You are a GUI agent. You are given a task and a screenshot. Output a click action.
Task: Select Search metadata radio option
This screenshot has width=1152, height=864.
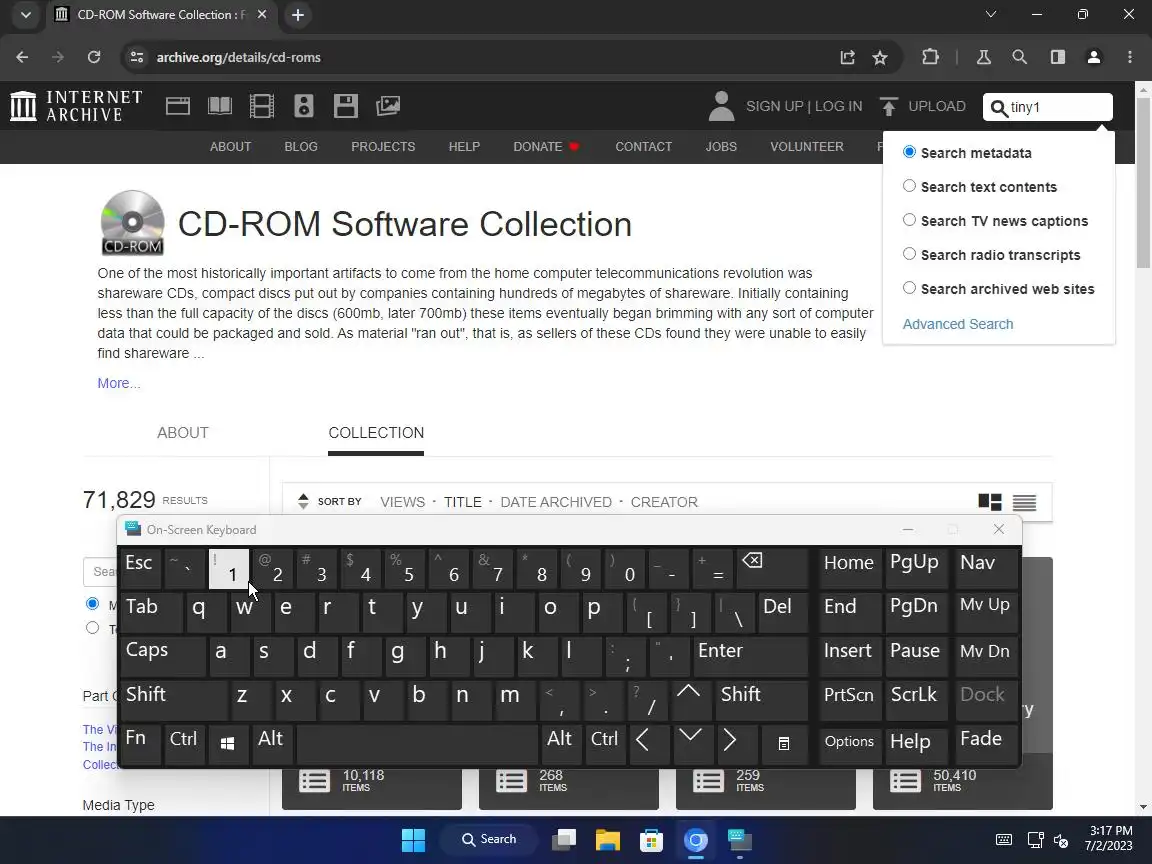[910, 152]
